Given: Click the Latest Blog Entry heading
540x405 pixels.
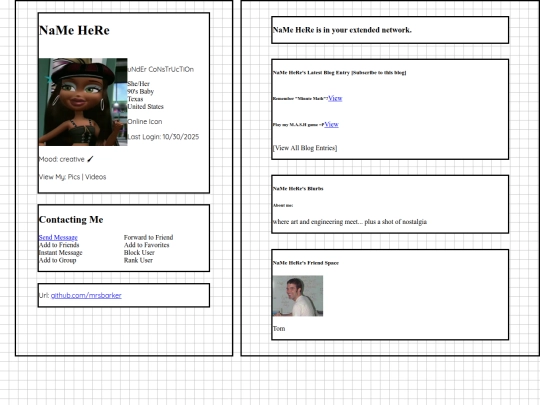Looking at the screenshot, I should (x=311, y=73).
